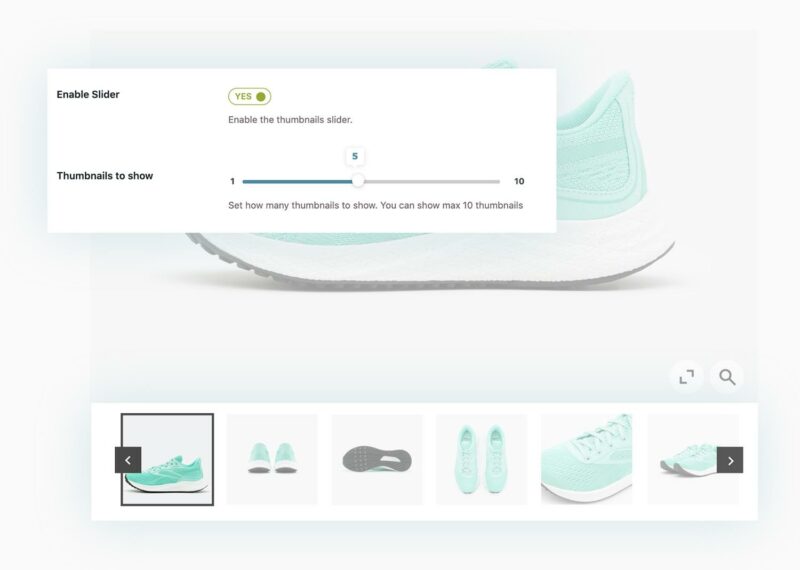
Task: Select the close-up laces shoe thumbnail
Action: click(586, 459)
